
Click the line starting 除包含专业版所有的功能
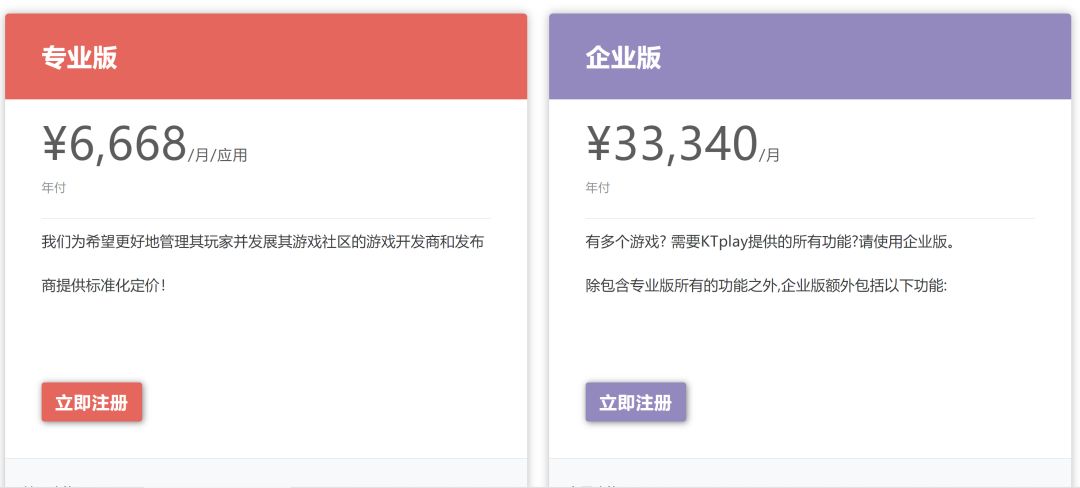click(x=765, y=285)
